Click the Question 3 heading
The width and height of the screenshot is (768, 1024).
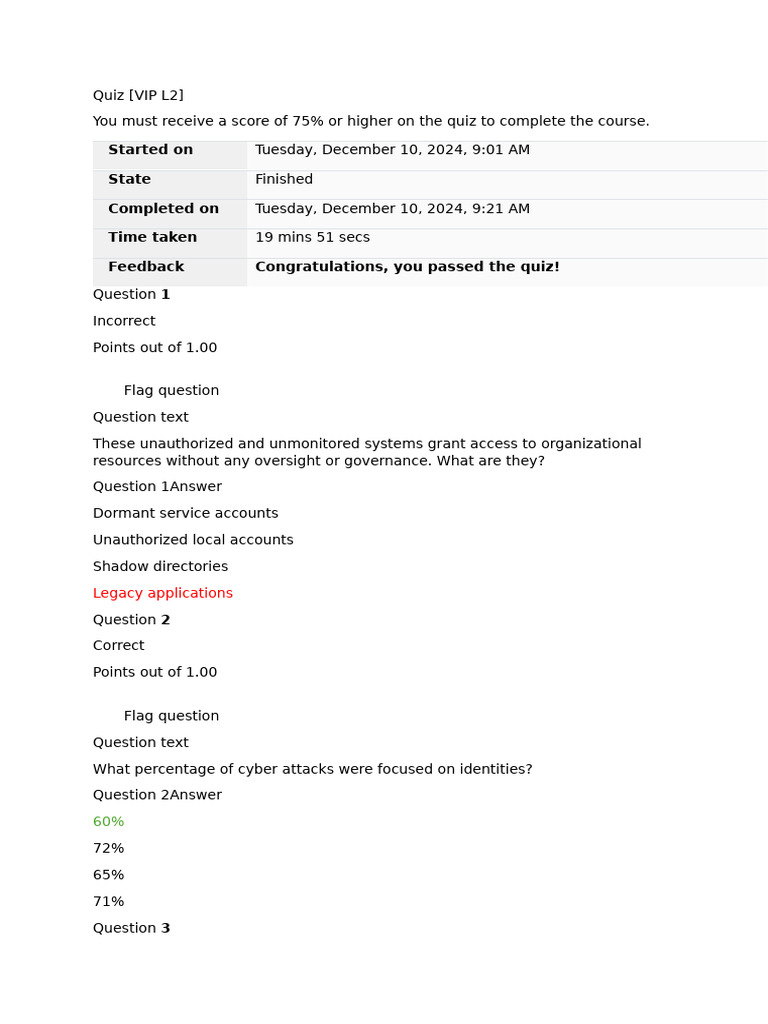[131, 928]
